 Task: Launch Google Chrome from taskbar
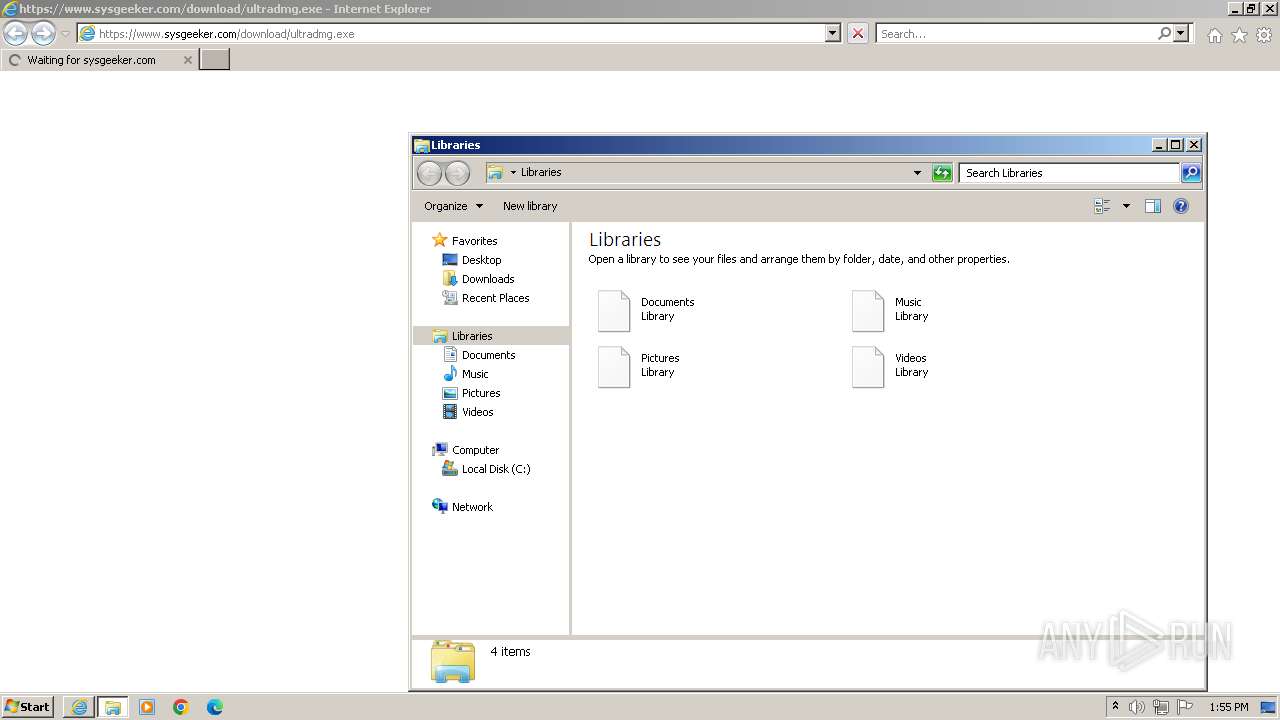181,707
